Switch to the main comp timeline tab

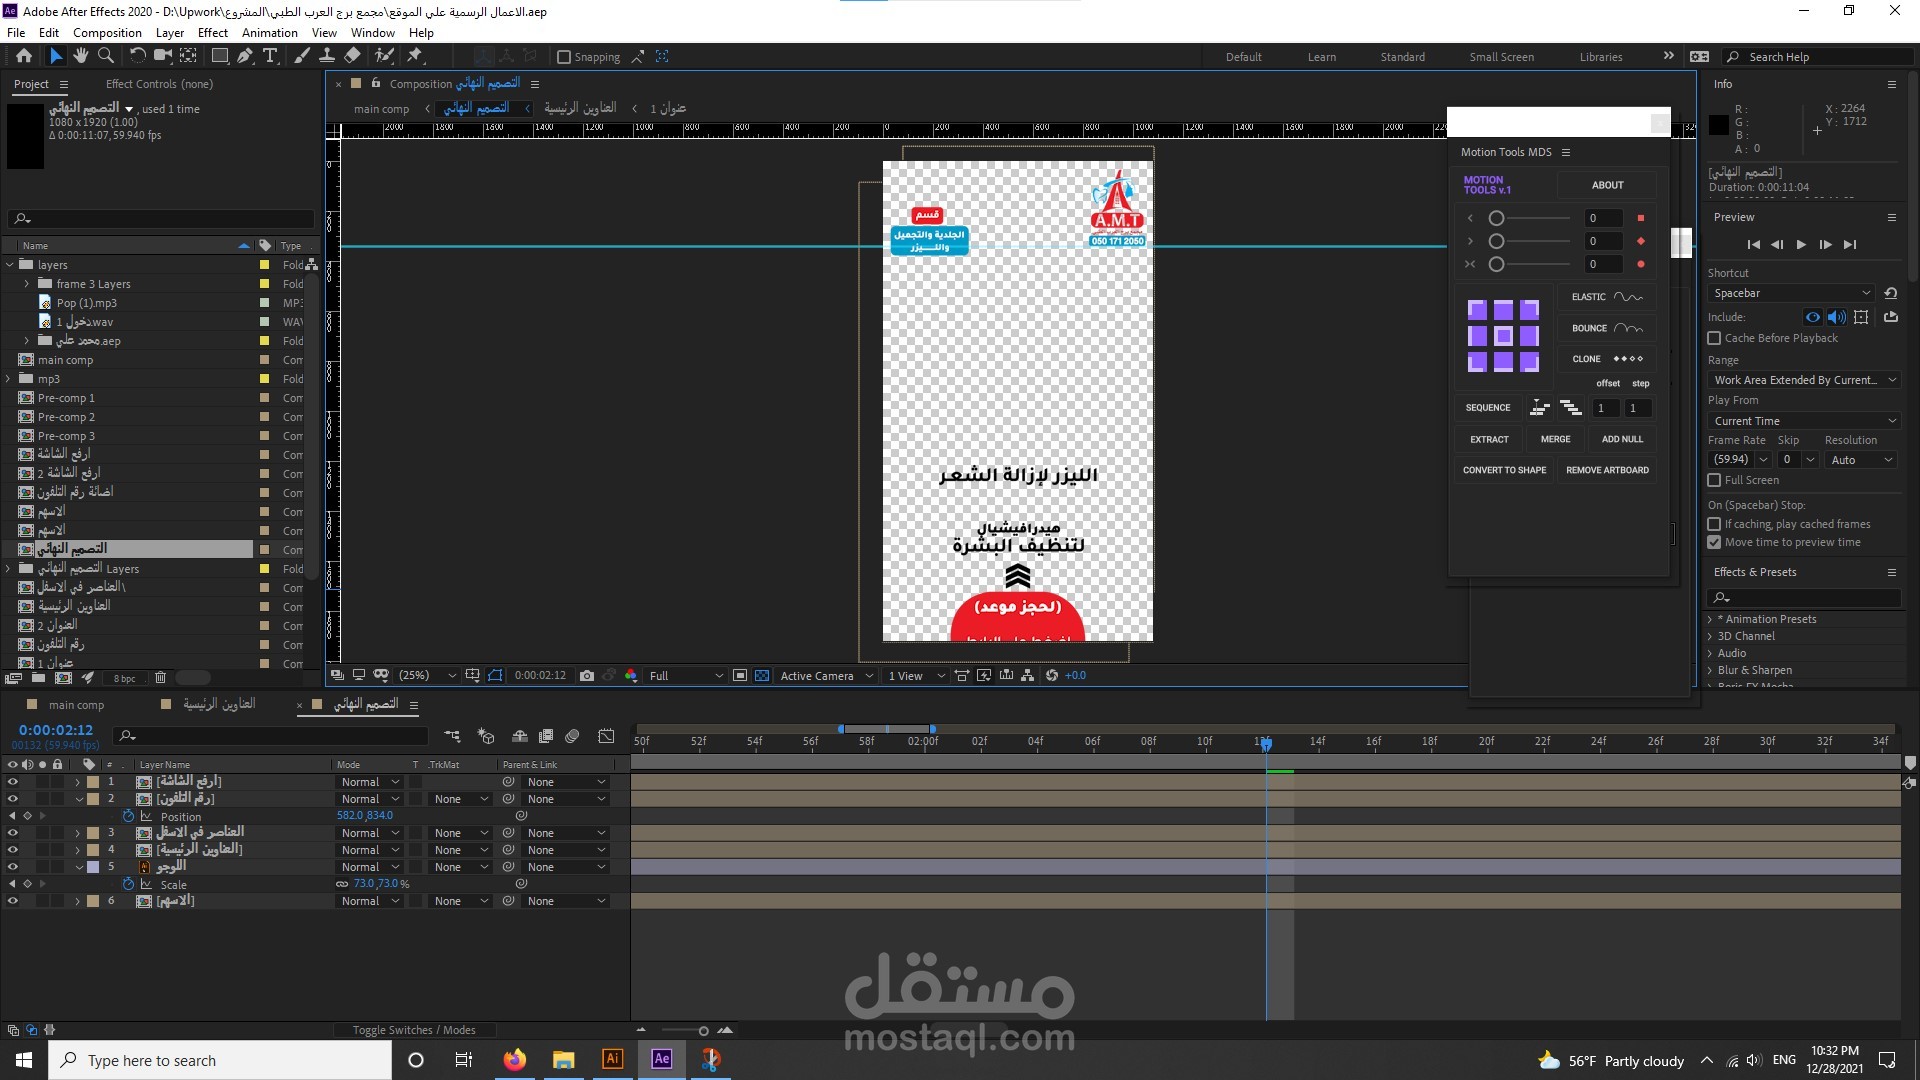[x=76, y=705]
